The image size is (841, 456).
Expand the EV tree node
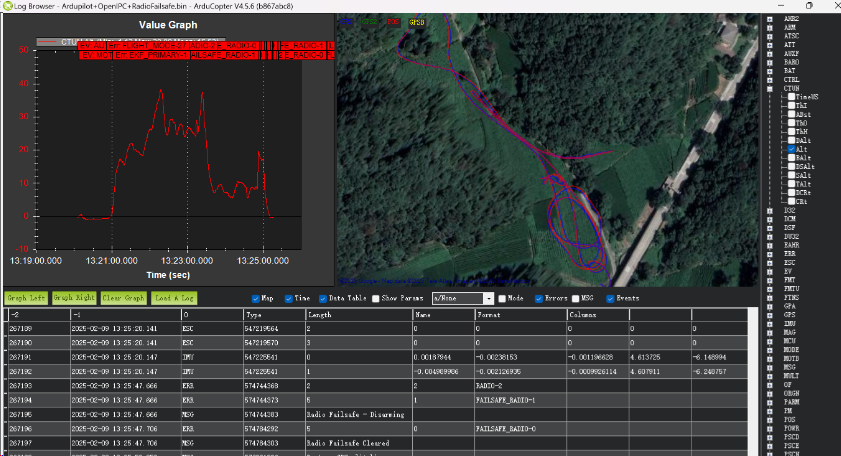pyautogui.click(x=770, y=271)
